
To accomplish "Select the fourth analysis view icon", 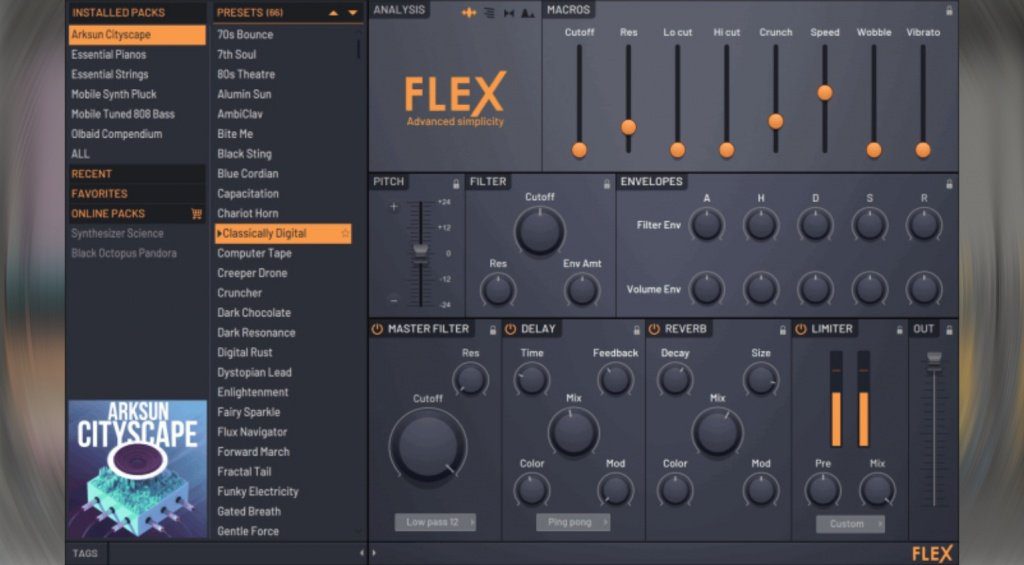I will click(528, 12).
